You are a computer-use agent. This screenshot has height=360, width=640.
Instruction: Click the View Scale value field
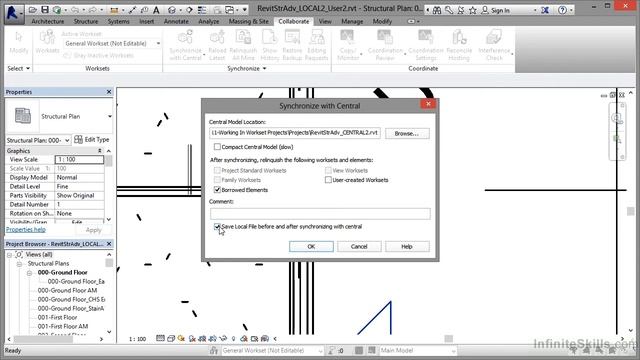pos(79,160)
